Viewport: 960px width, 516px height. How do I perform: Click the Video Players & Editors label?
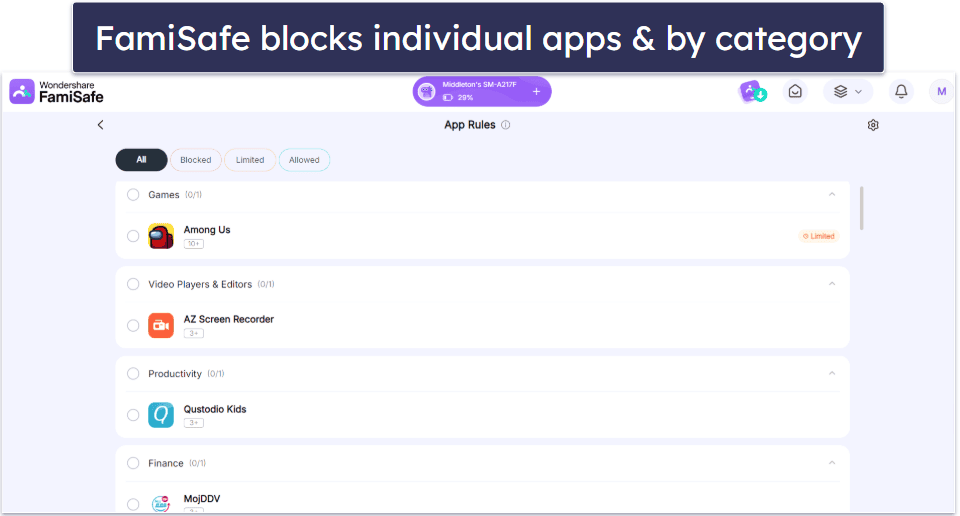point(200,285)
